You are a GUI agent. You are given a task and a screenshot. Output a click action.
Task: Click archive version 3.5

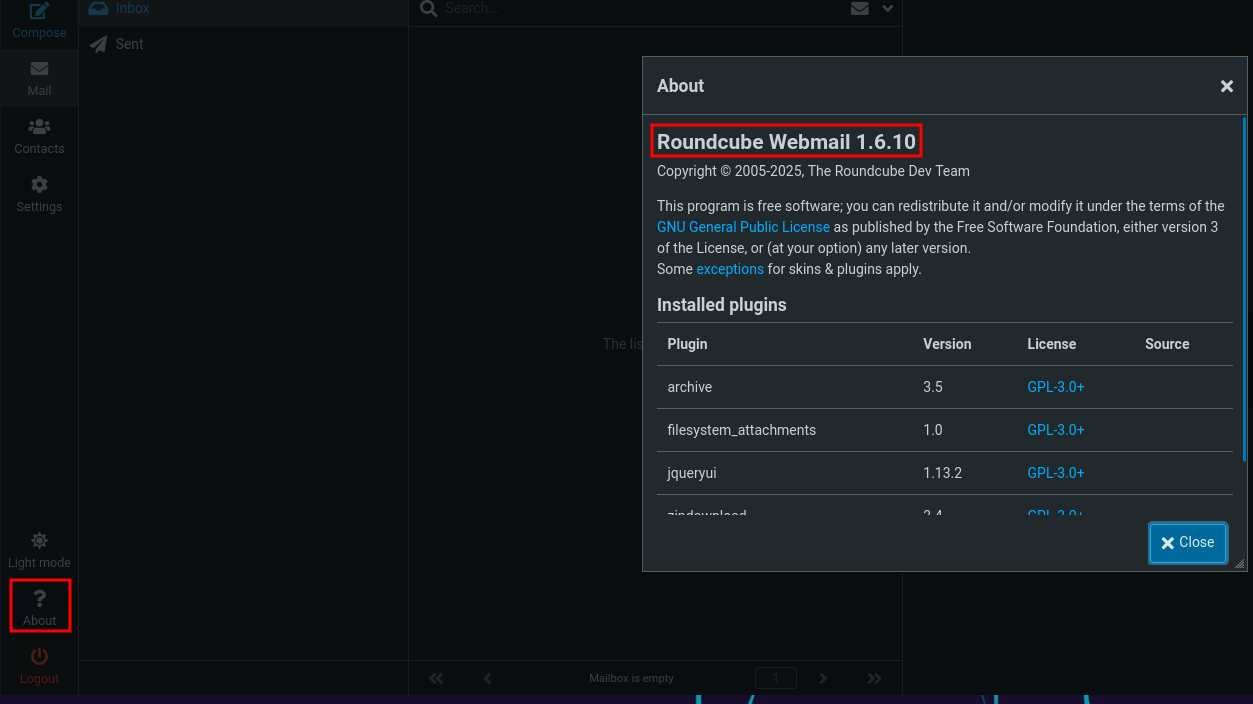(933, 387)
